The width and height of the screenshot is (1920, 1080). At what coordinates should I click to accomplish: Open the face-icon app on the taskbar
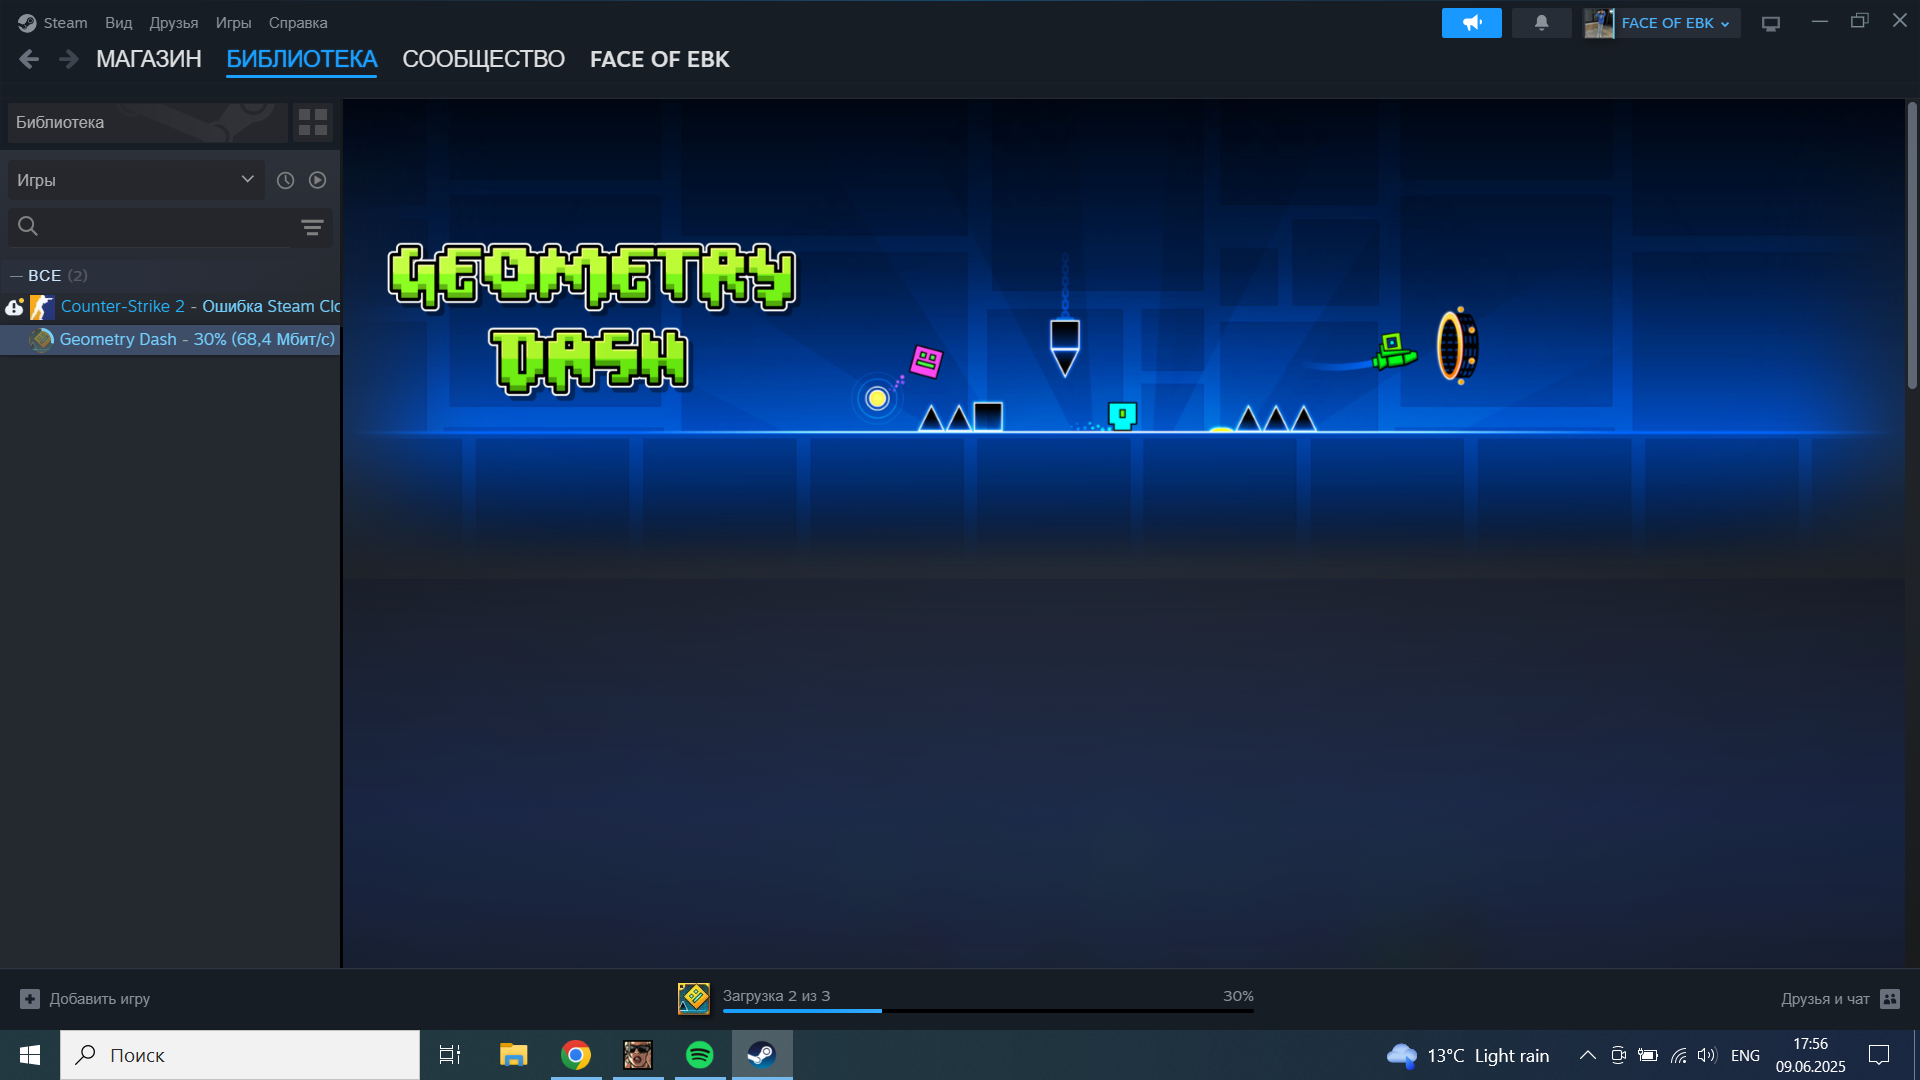(638, 1055)
